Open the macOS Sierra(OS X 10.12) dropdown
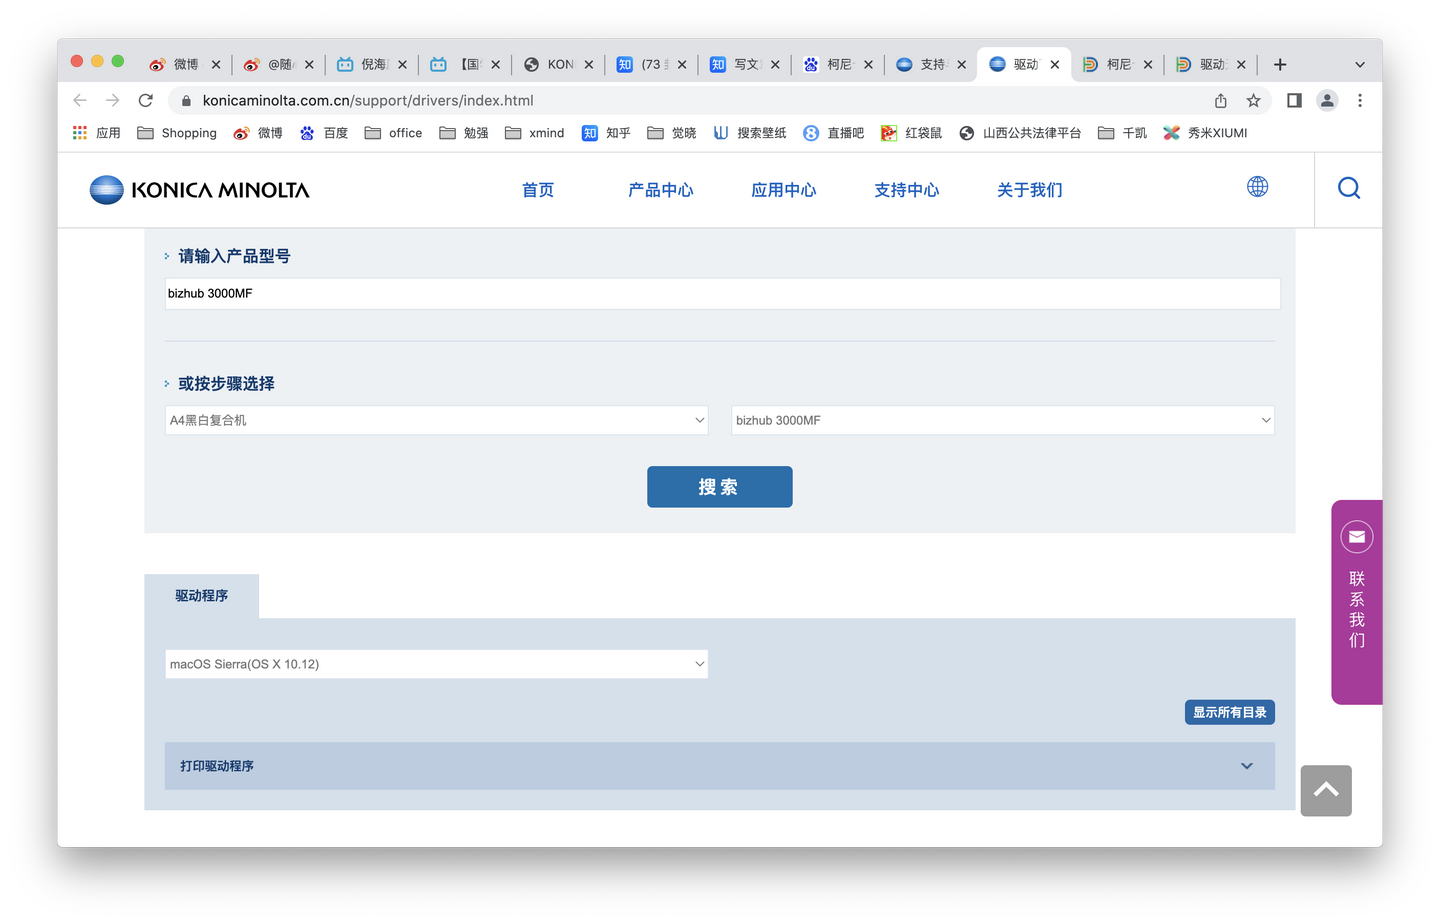This screenshot has height=923, width=1440. 435,663
